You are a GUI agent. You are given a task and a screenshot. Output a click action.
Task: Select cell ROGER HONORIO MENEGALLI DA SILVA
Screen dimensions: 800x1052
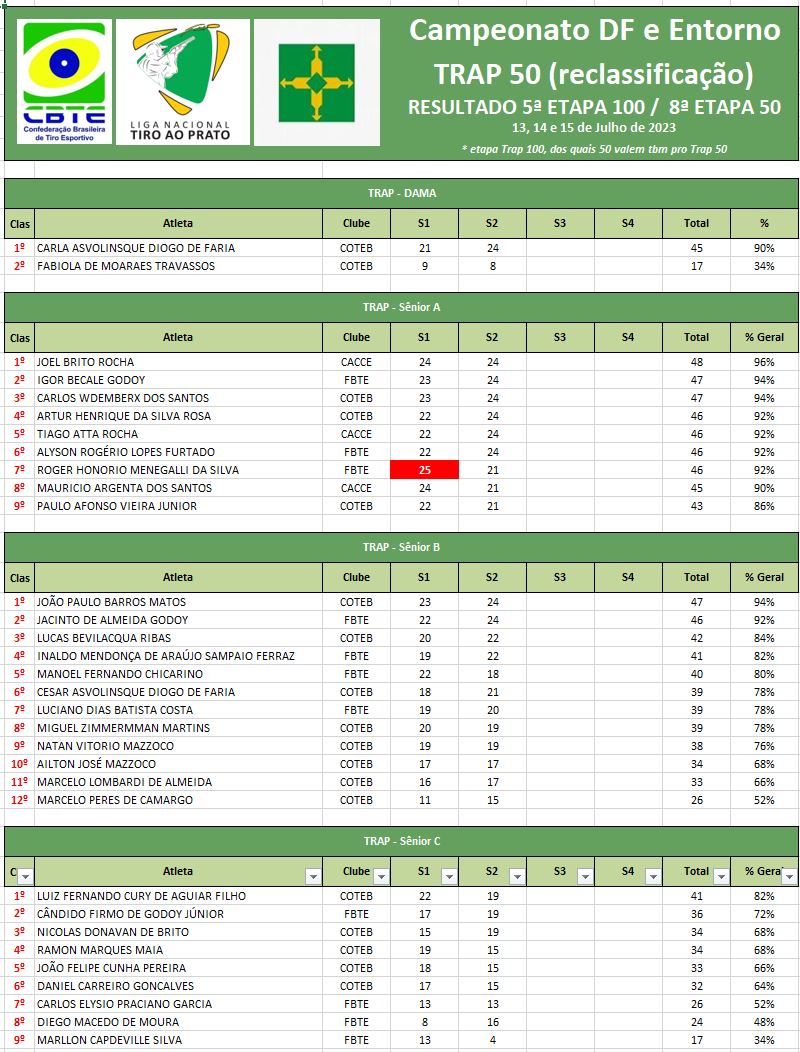pos(179,470)
